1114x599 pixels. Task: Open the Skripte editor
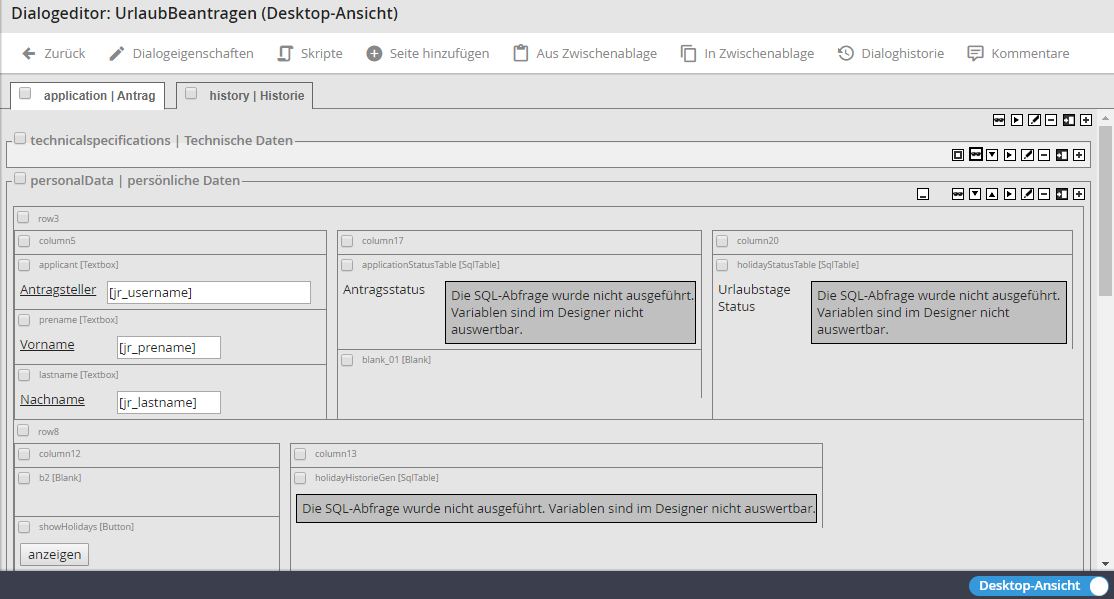310,53
